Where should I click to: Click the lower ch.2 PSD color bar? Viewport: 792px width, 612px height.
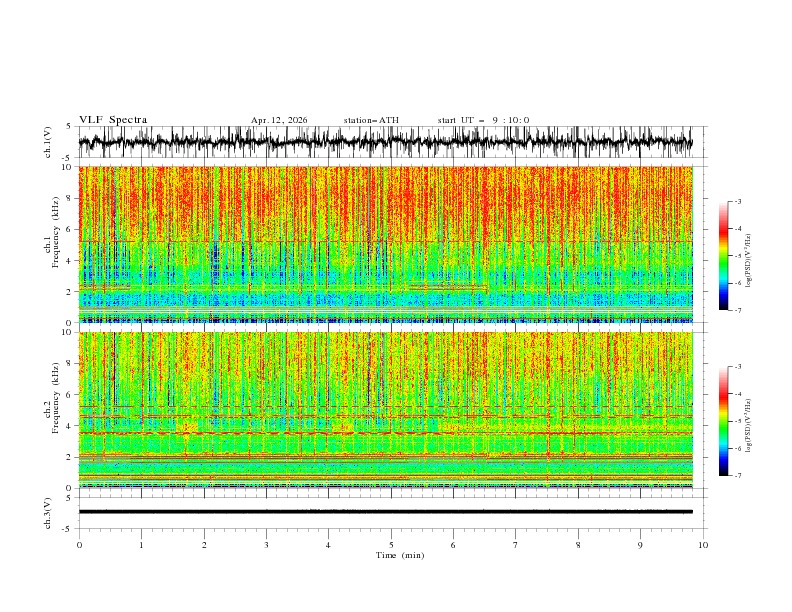click(723, 421)
